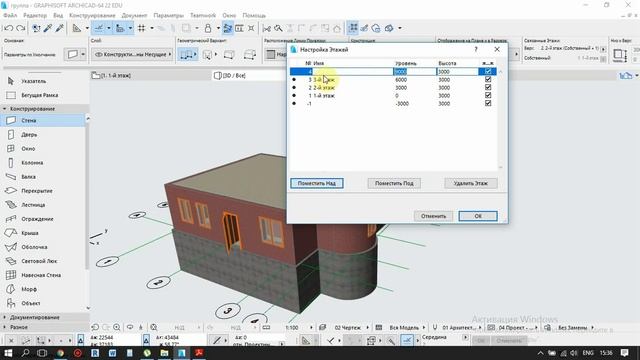640x360 pixels.
Task: Select Окно (Window) tool
Action: [x=43, y=149]
